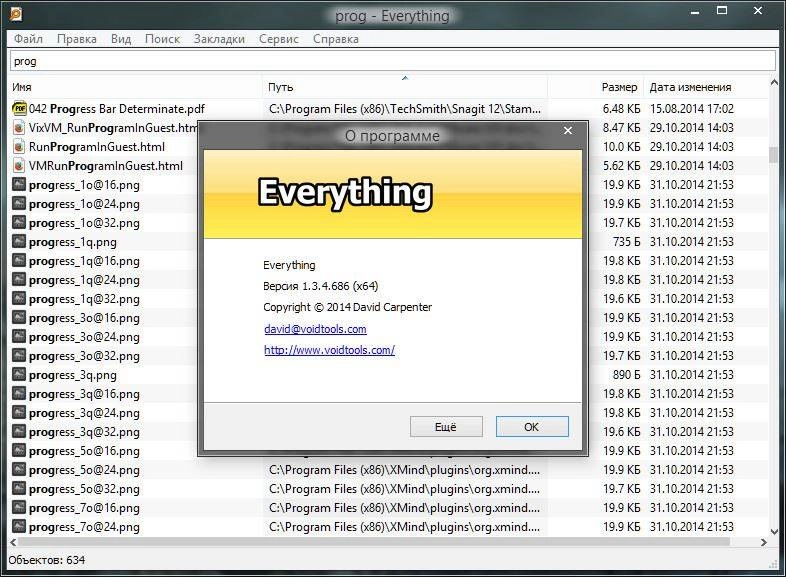Click the horizontal scrollbar right arrow
This screenshot has height=577, width=786.
[x=763, y=542]
